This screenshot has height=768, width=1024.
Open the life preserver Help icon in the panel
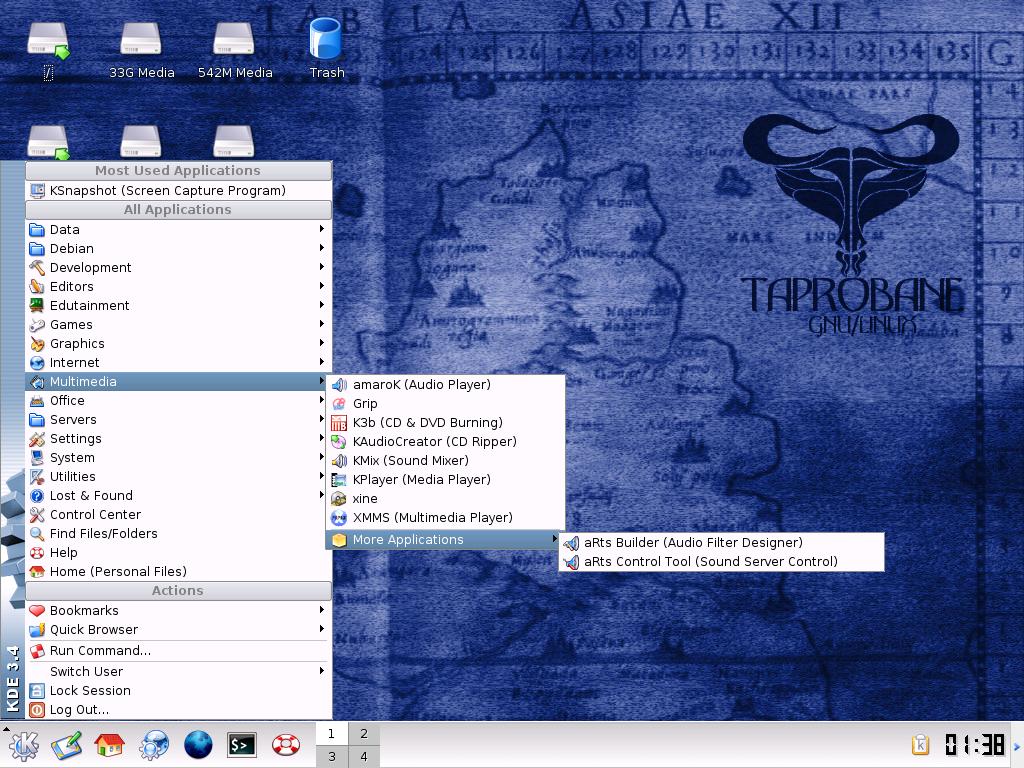point(285,745)
